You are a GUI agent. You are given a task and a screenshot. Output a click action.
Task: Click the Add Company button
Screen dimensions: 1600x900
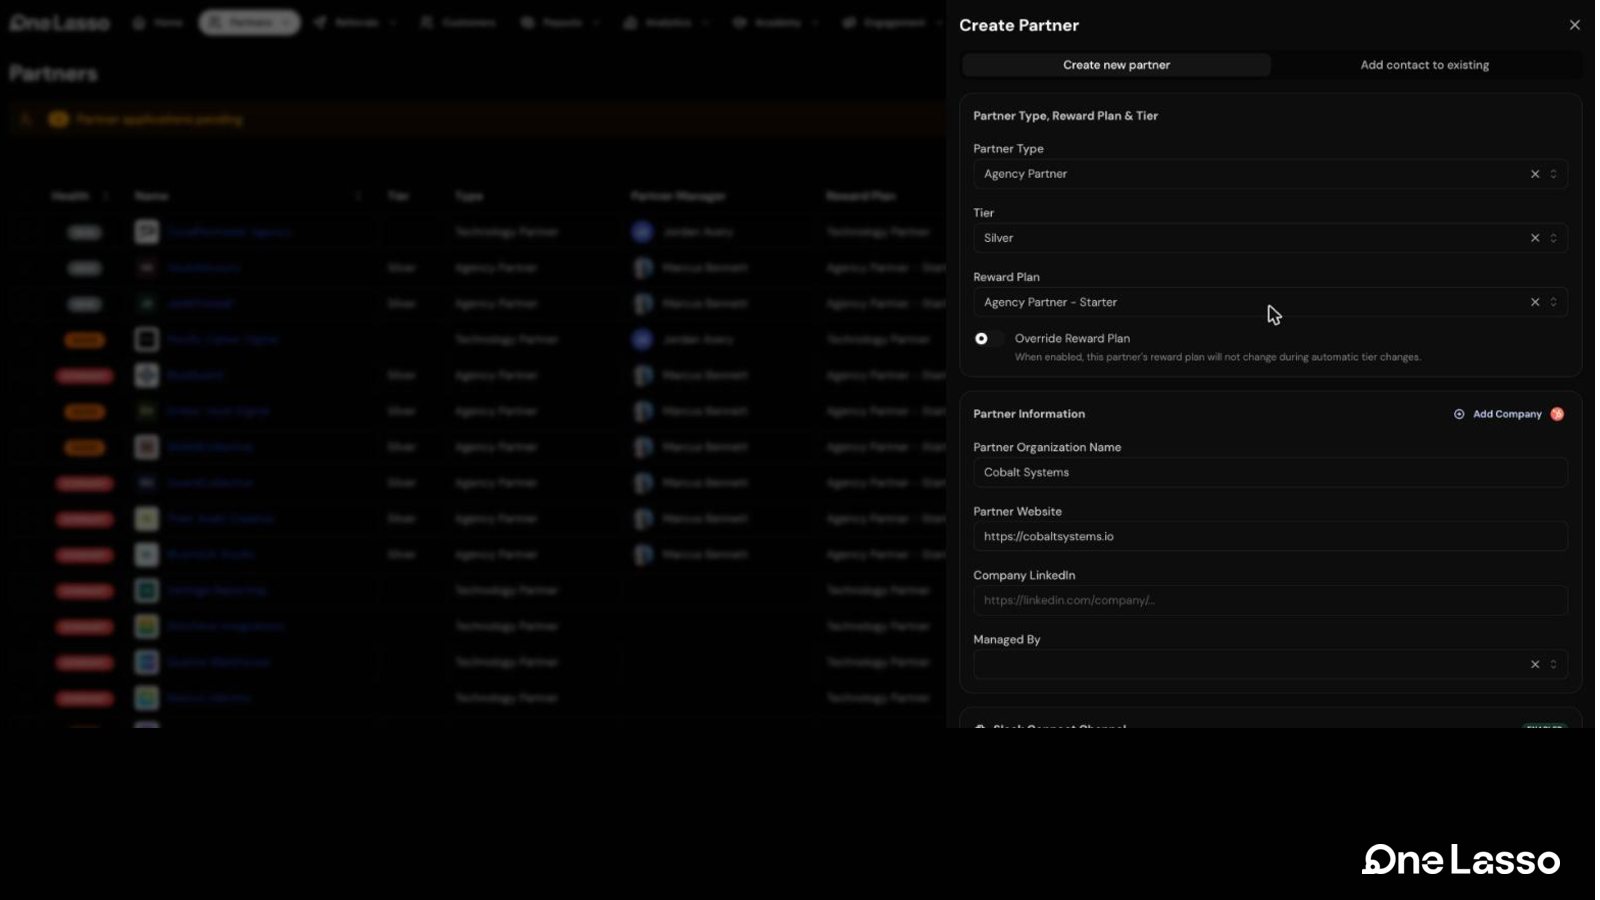[1498, 414]
